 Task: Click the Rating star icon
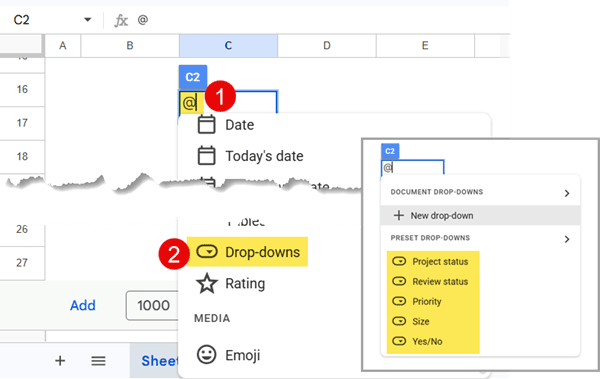coord(207,283)
